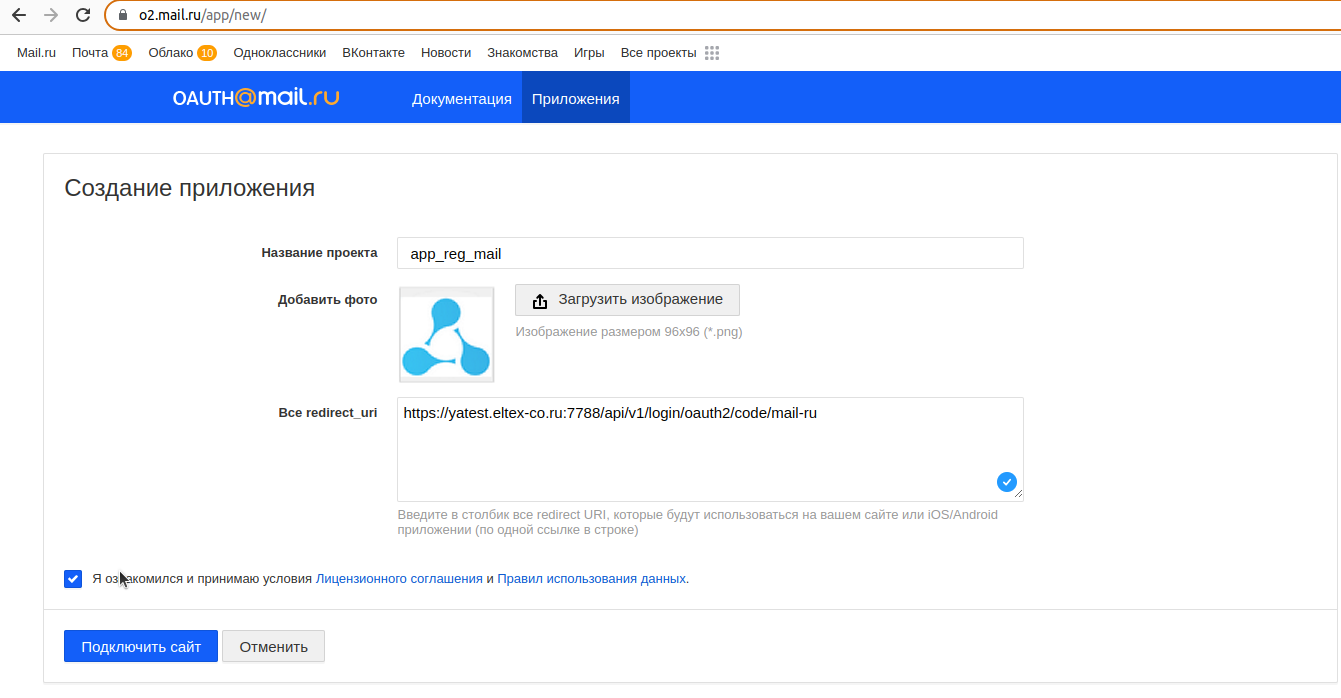The image size is (1341, 698).
Task: Click the browser forward arrow
Action: [x=51, y=15]
